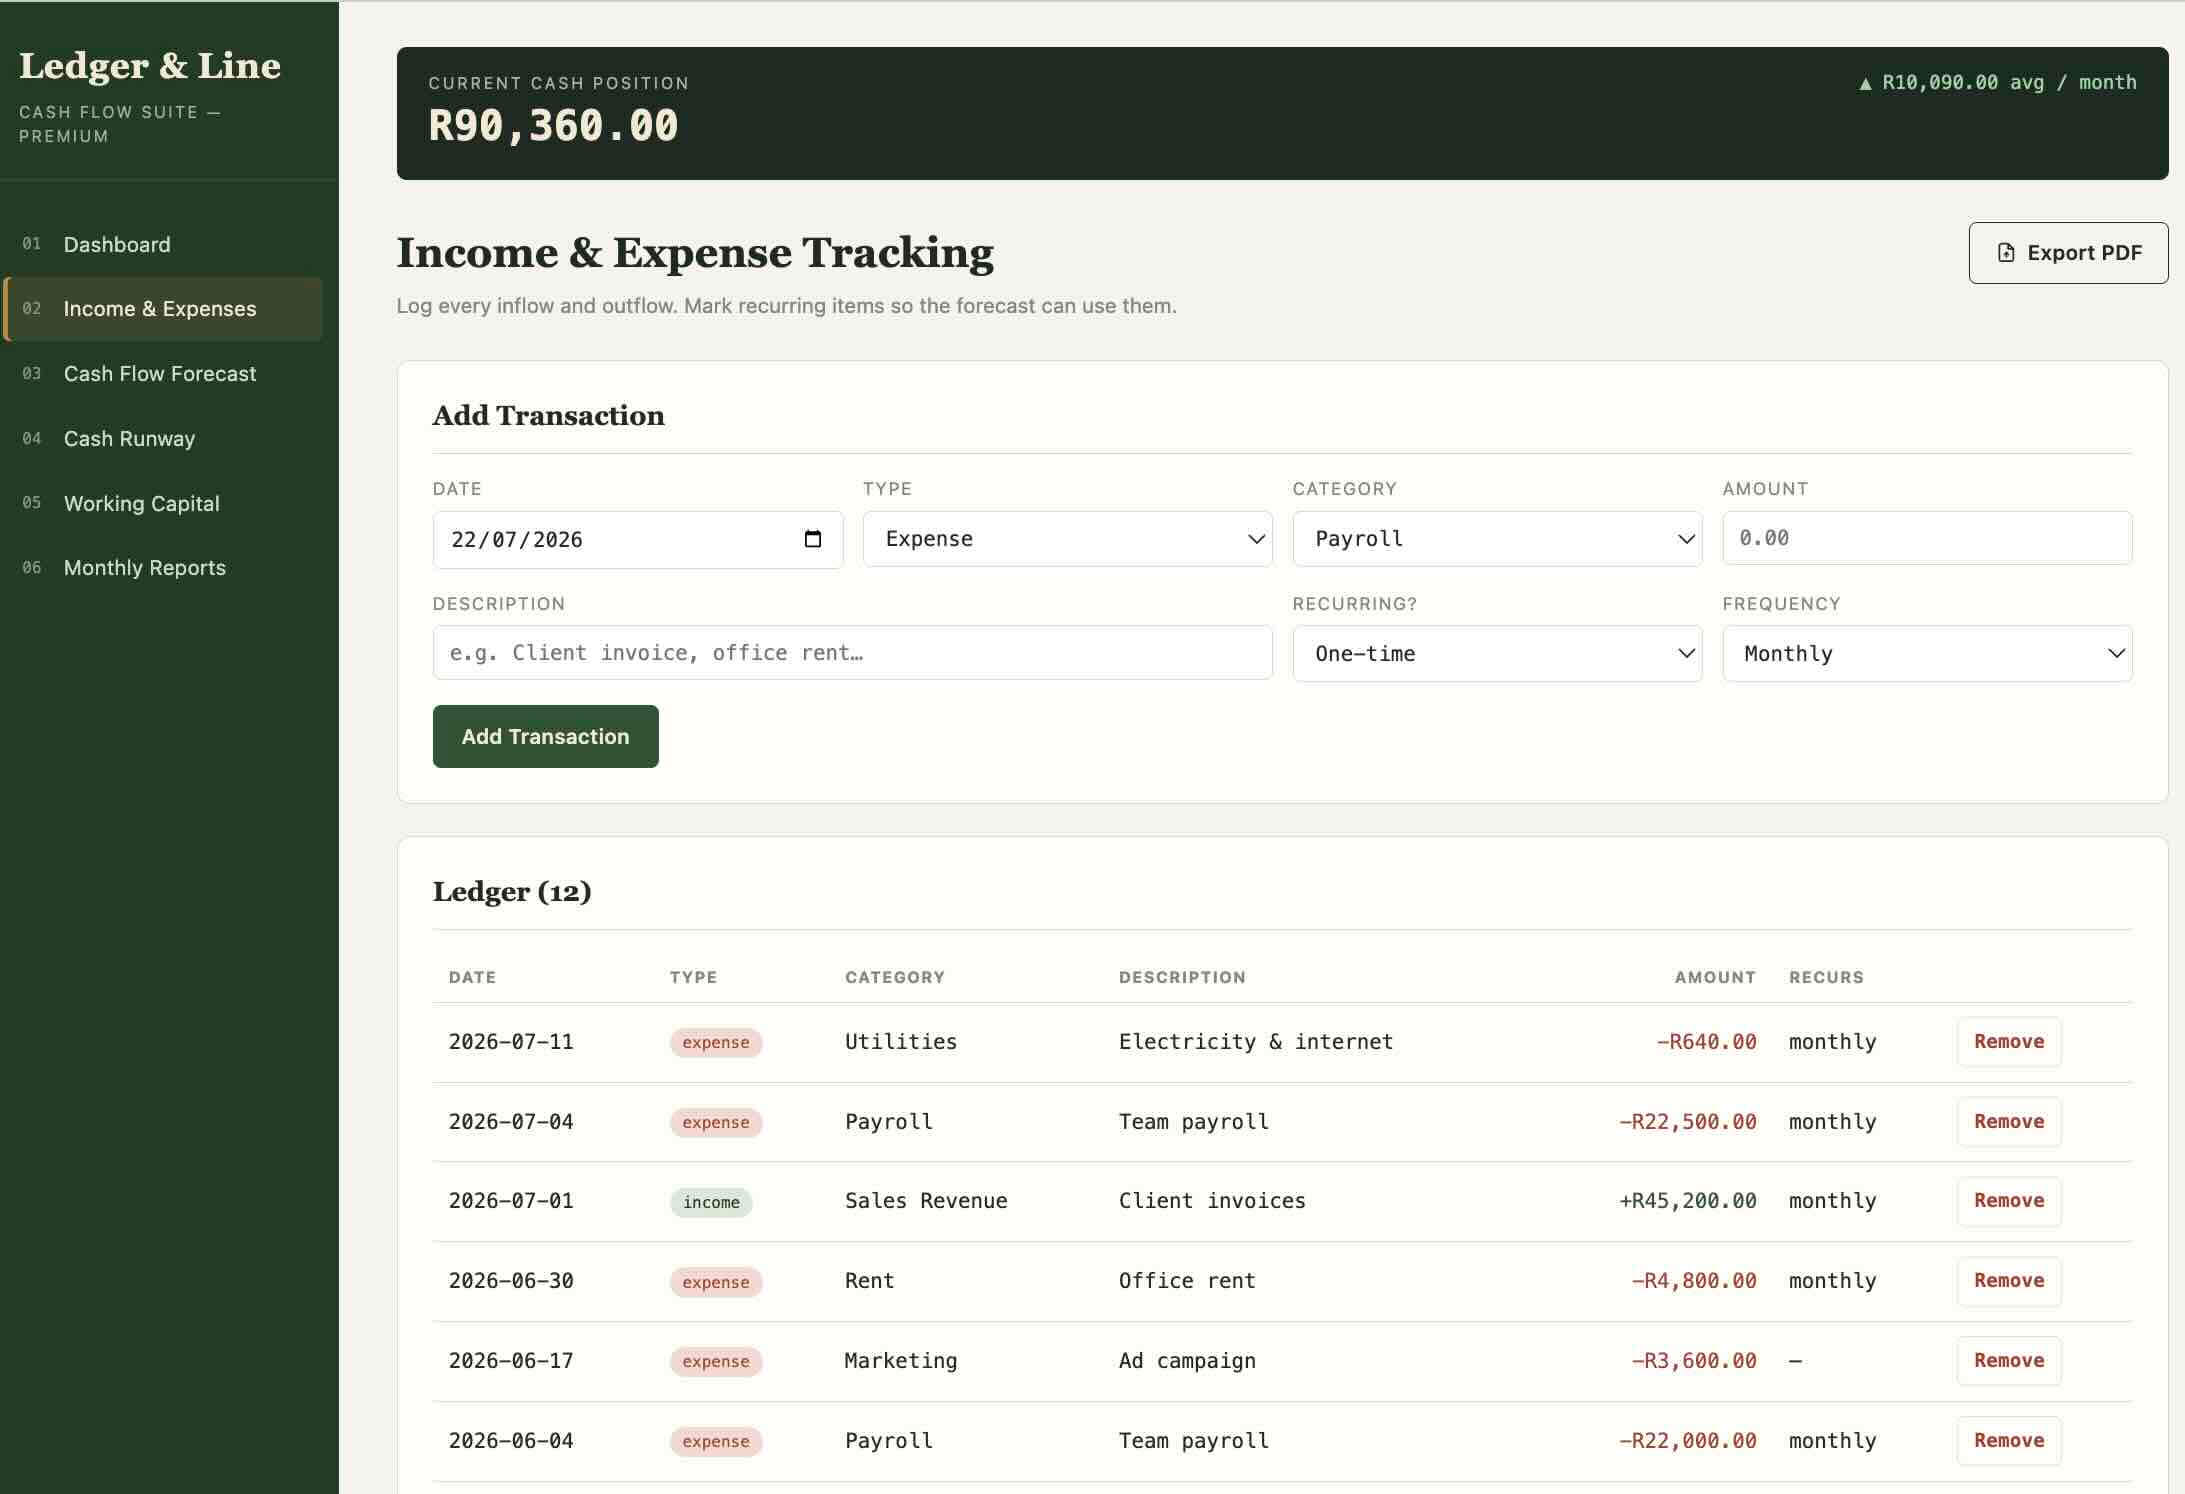The width and height of the screenshot is (2185, 1494).
Task: Click the Export PDF button
Action: 2068,253
